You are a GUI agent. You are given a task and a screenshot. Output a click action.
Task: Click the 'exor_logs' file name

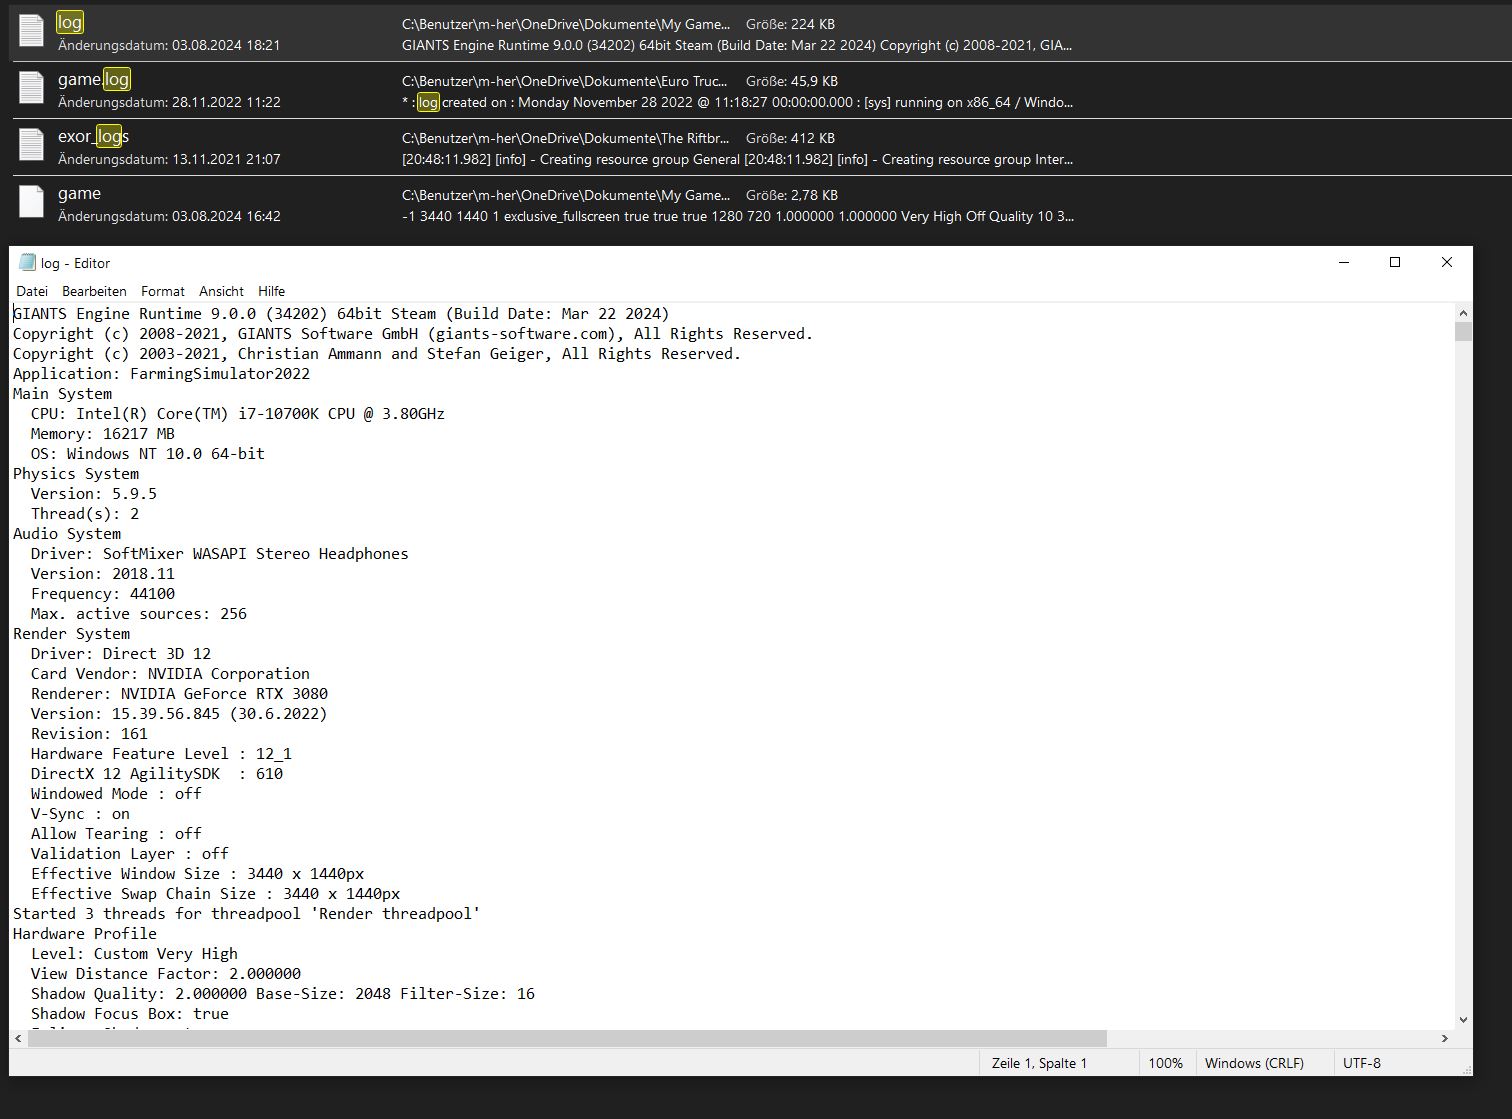pyautogui.click(x=93, y=136)
